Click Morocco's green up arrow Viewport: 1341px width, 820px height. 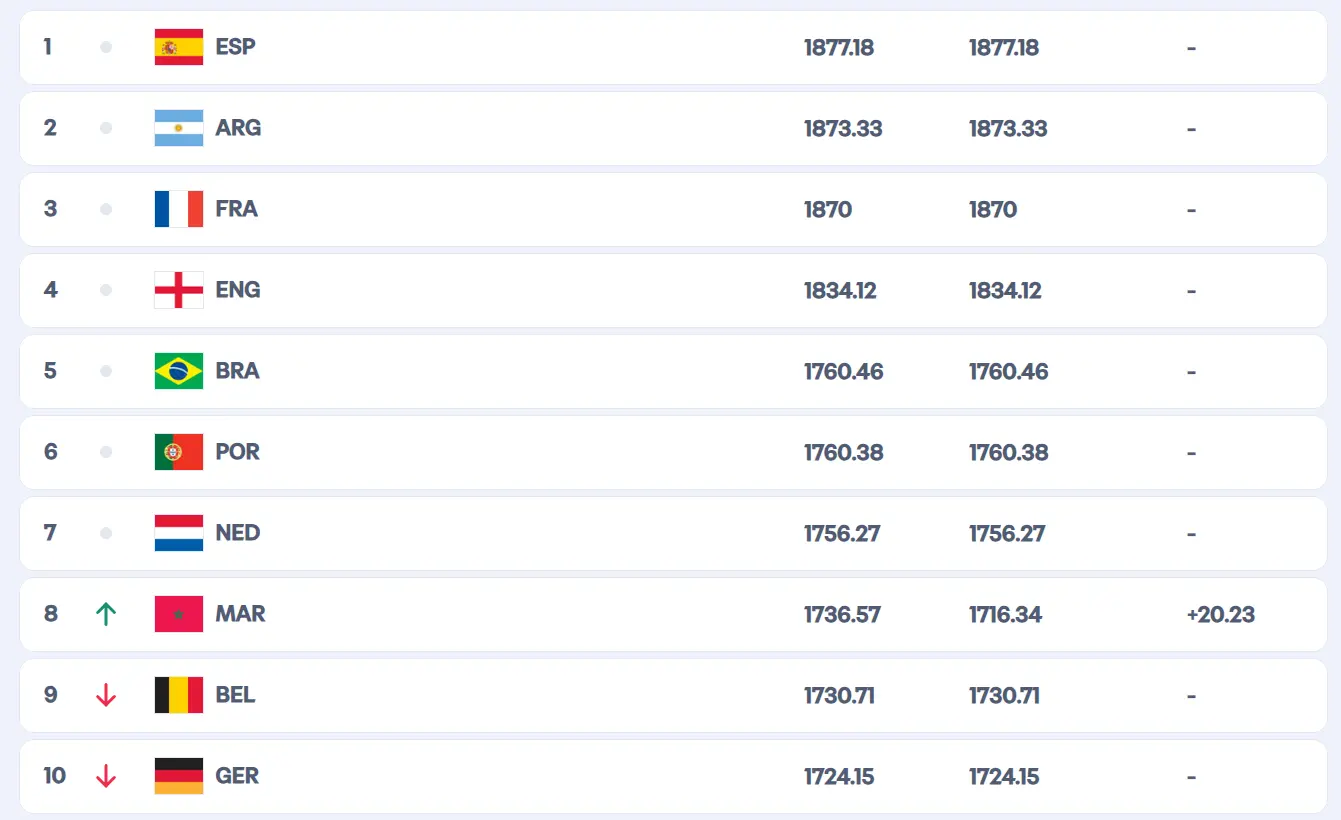coord(106,614)
